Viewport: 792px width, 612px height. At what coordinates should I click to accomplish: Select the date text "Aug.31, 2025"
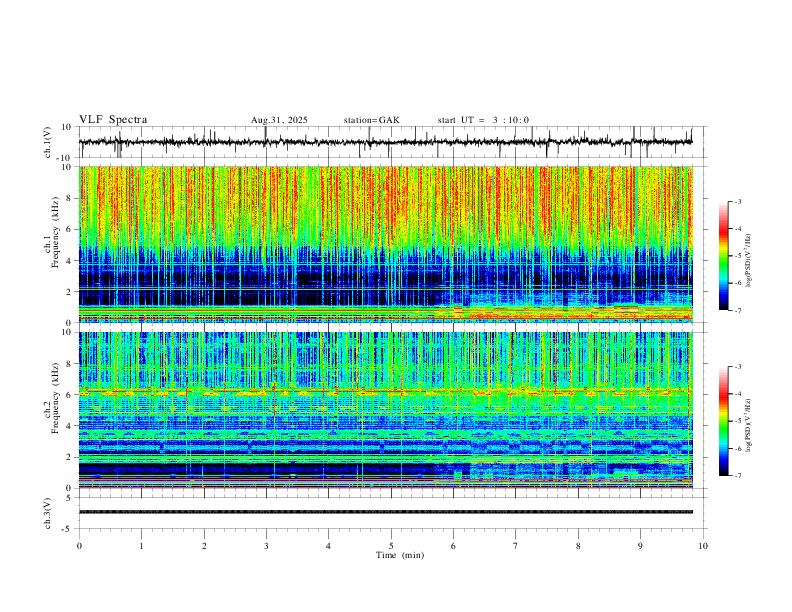point(279,120)
